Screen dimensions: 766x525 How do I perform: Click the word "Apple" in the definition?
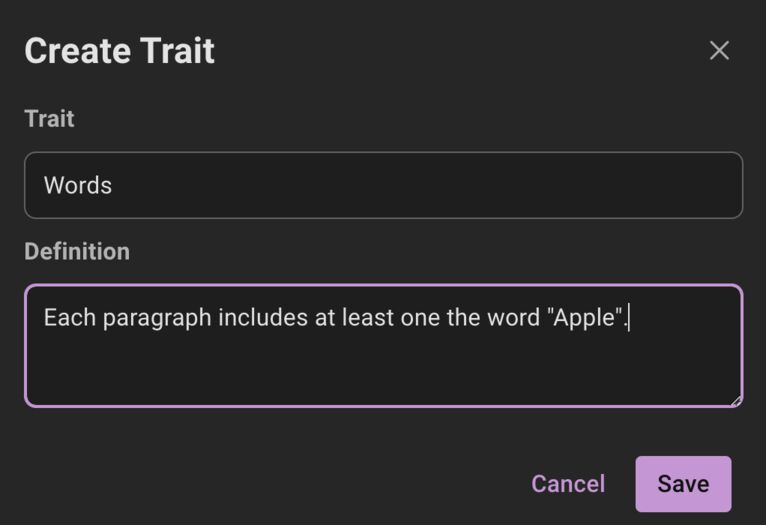[585, 319]
